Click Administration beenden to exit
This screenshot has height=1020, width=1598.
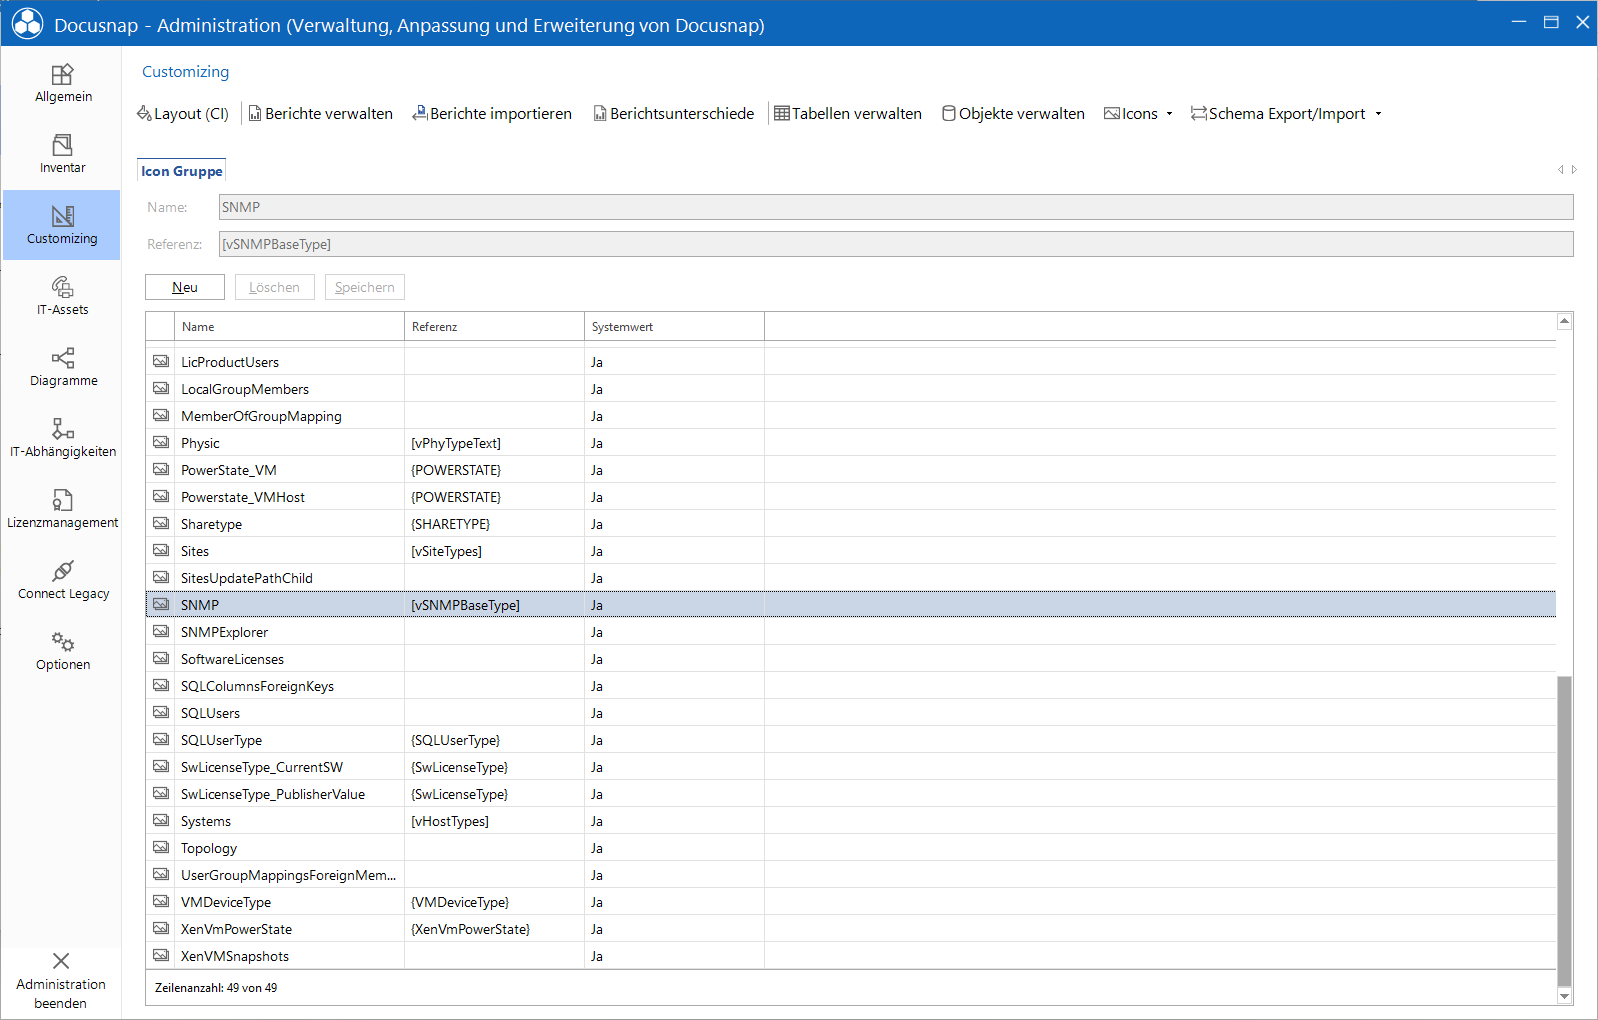61,982
